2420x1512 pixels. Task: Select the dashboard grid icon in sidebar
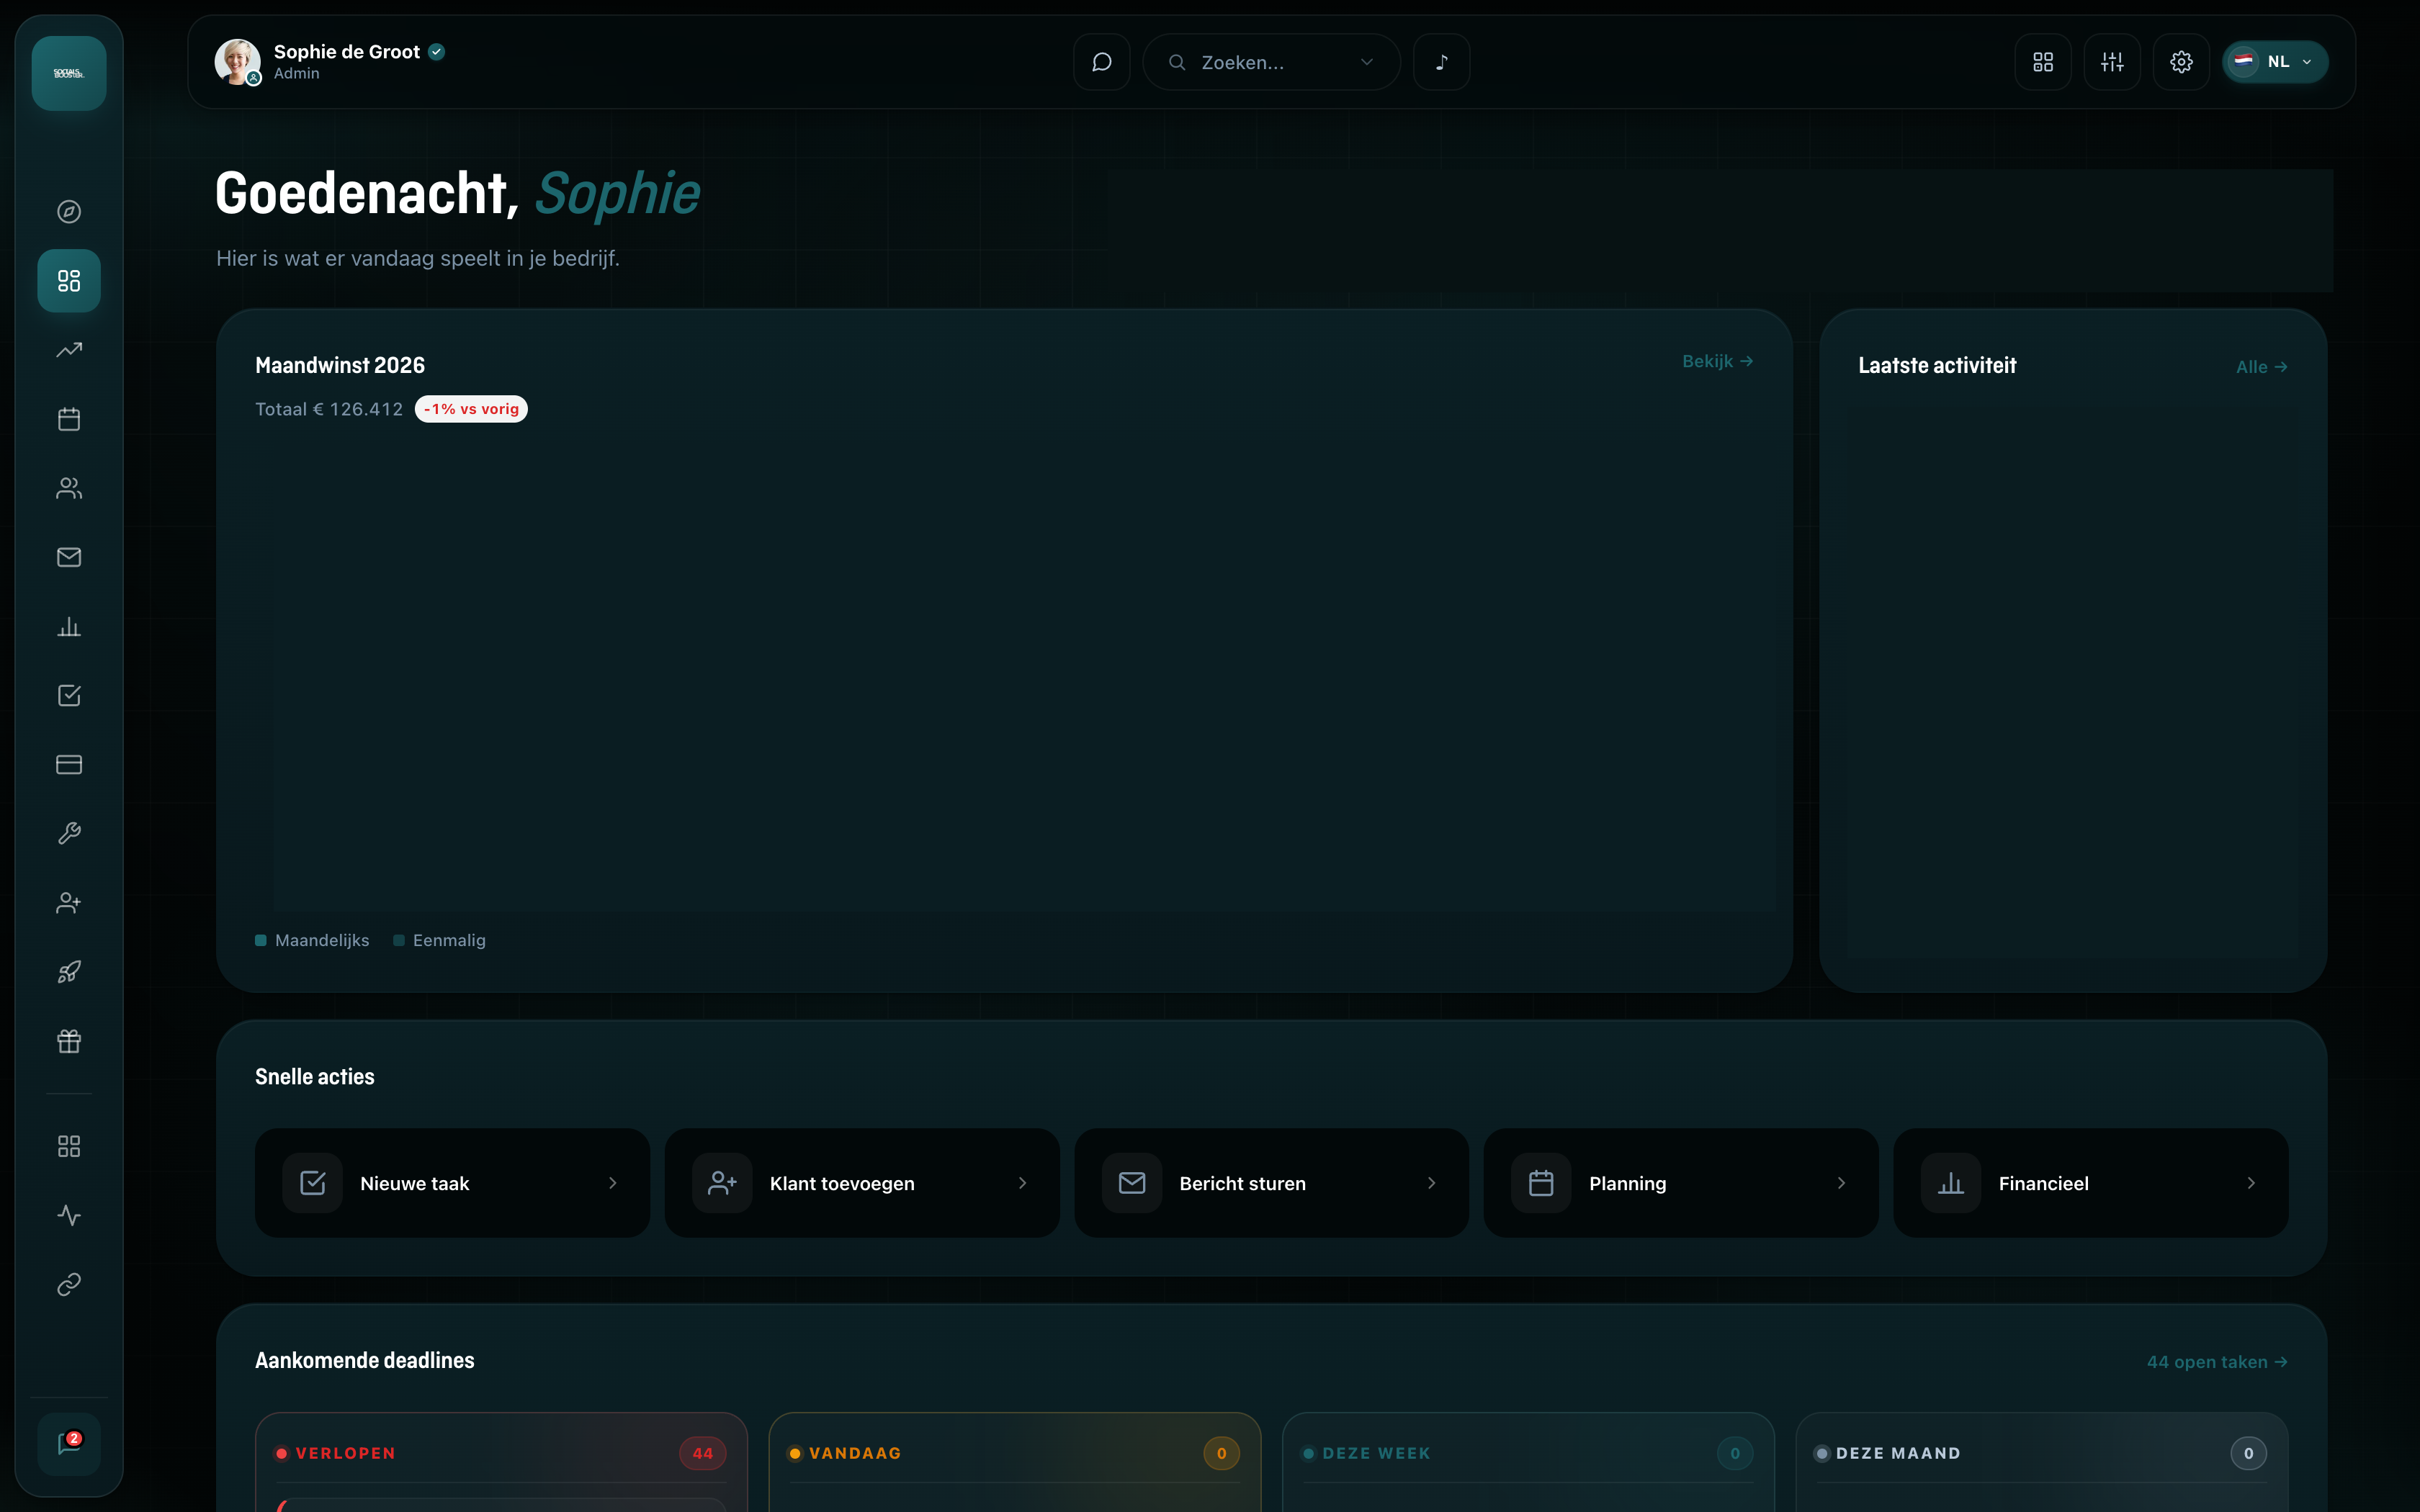click(x=69, y=281)
